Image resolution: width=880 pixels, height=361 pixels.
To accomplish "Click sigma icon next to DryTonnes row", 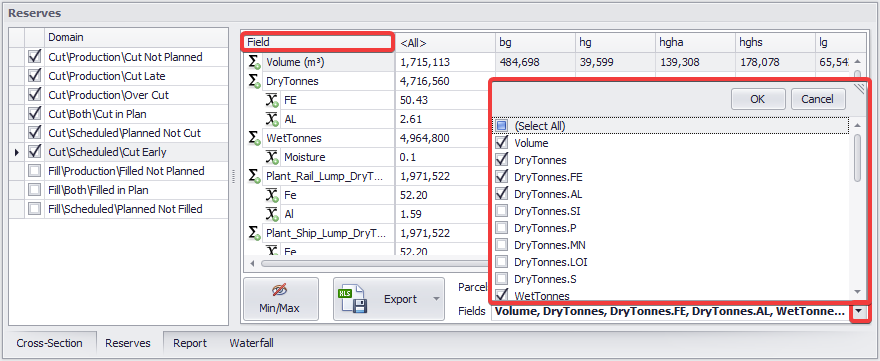I will pyautogui.click(x=254, y=81).
